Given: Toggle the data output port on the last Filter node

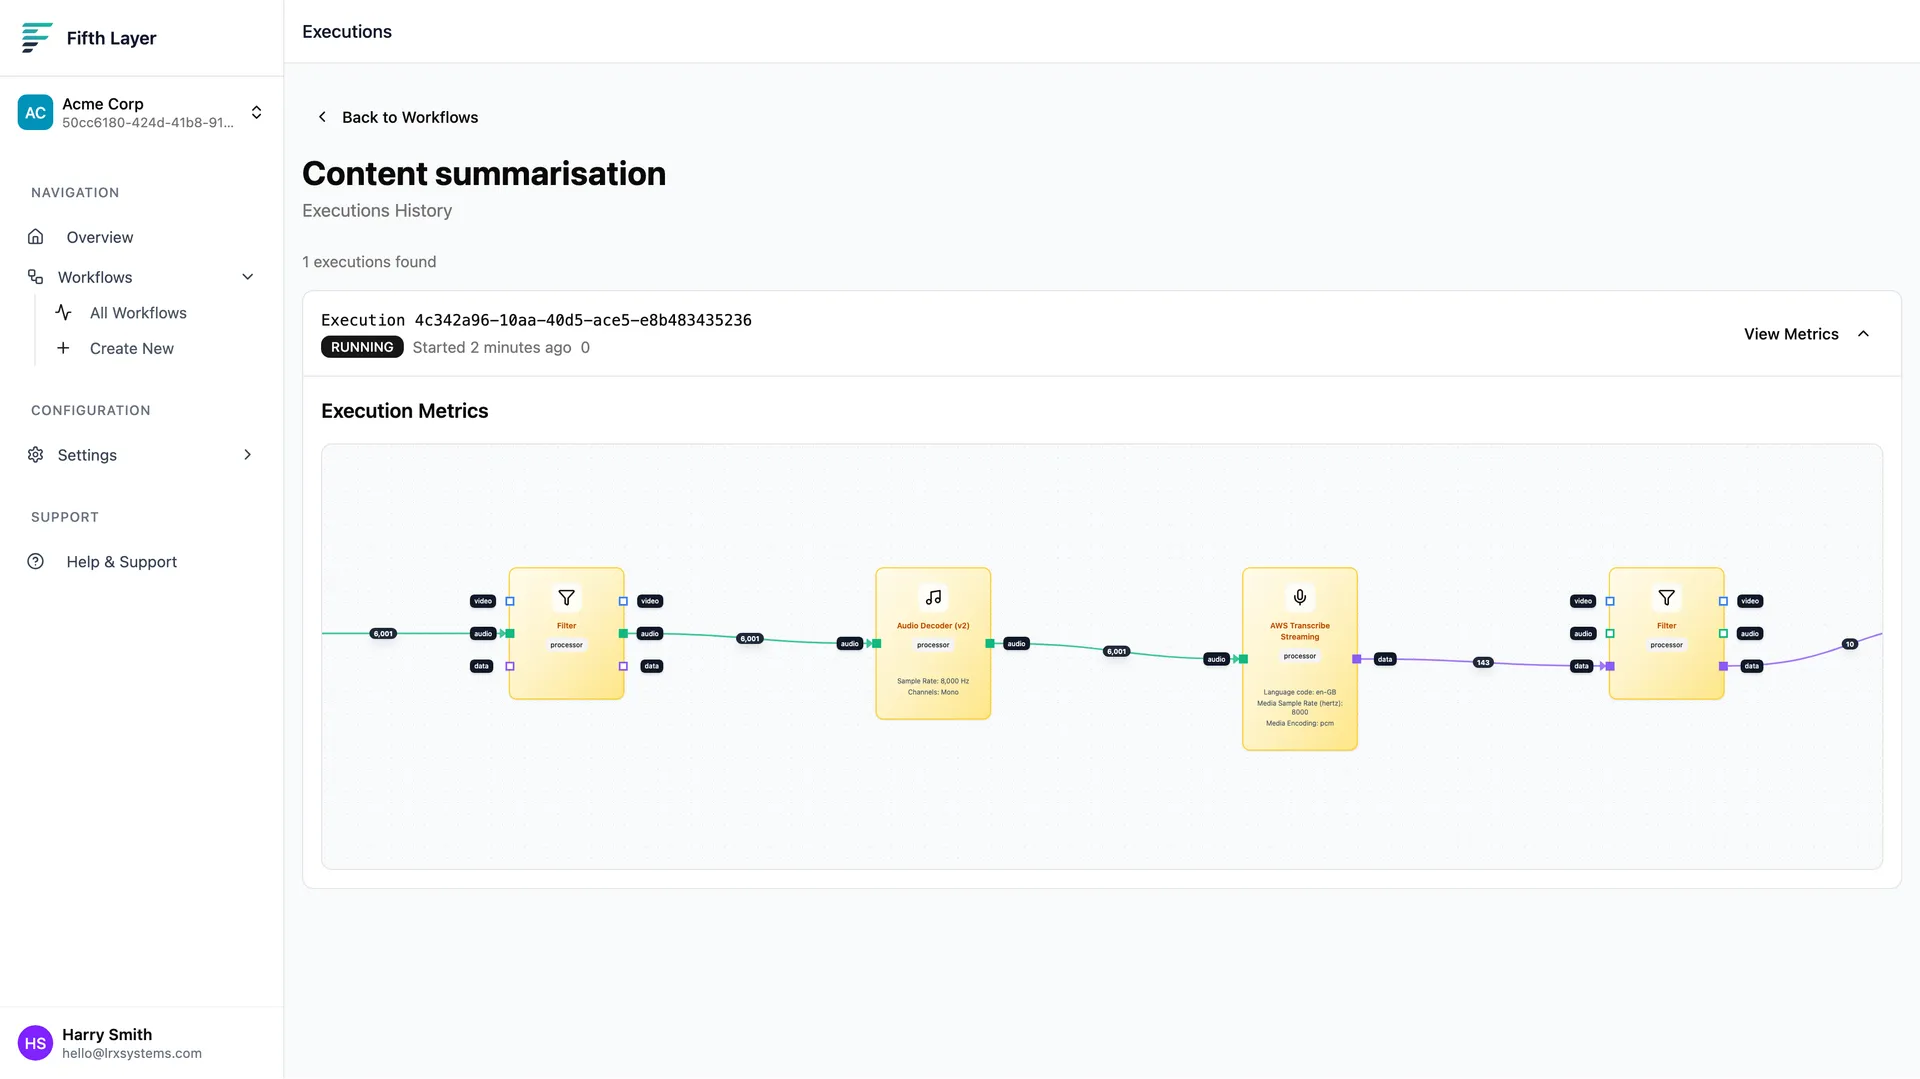Looking at the screenshot, I should click(x=1723, y=666).
